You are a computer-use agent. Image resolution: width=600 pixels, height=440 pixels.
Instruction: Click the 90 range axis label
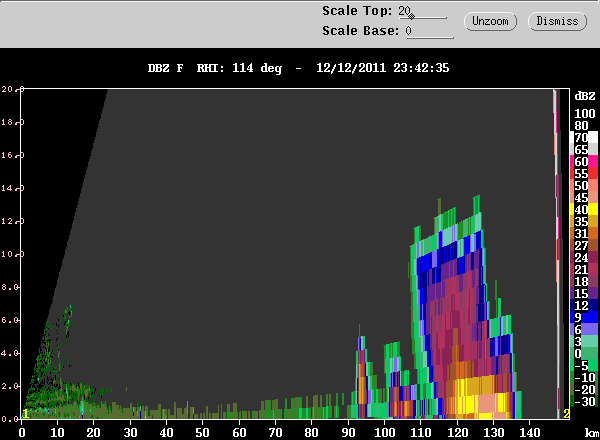tap(348, 433)
